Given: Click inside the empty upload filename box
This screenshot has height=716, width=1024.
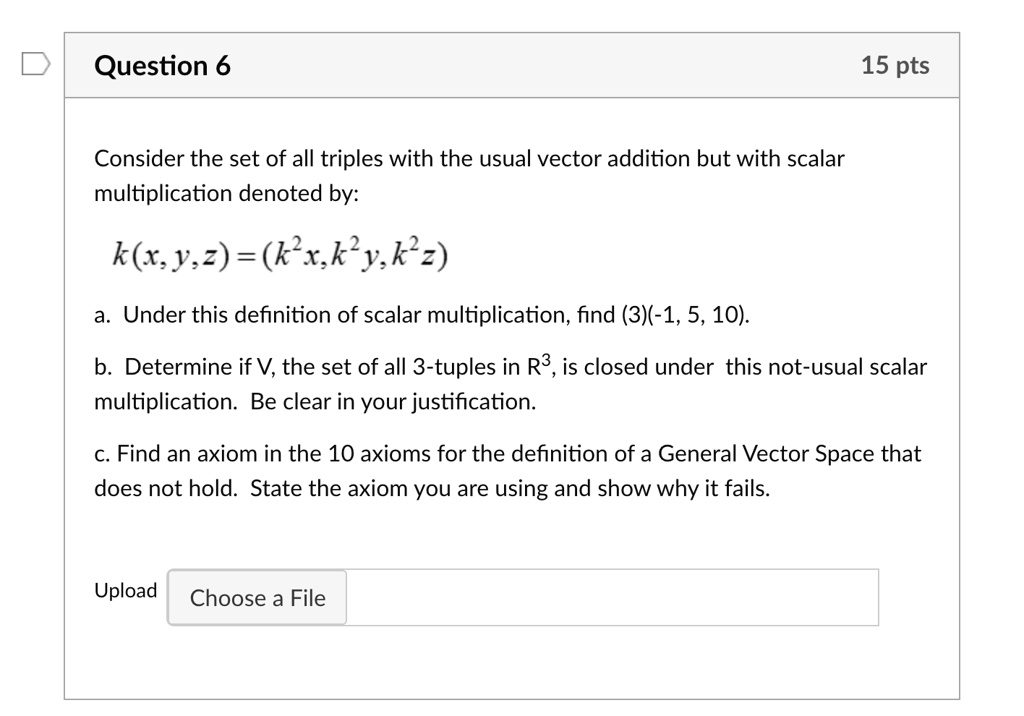Looking at the screenshot, I should 610,597.
